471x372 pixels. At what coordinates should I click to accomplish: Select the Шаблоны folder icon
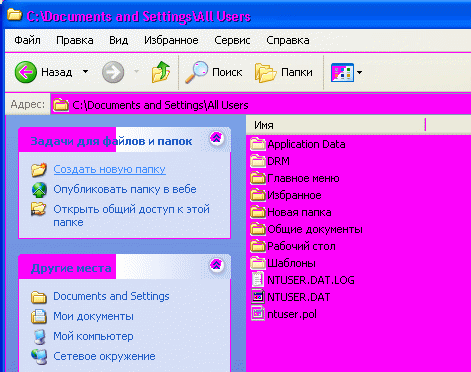(258, 263)
